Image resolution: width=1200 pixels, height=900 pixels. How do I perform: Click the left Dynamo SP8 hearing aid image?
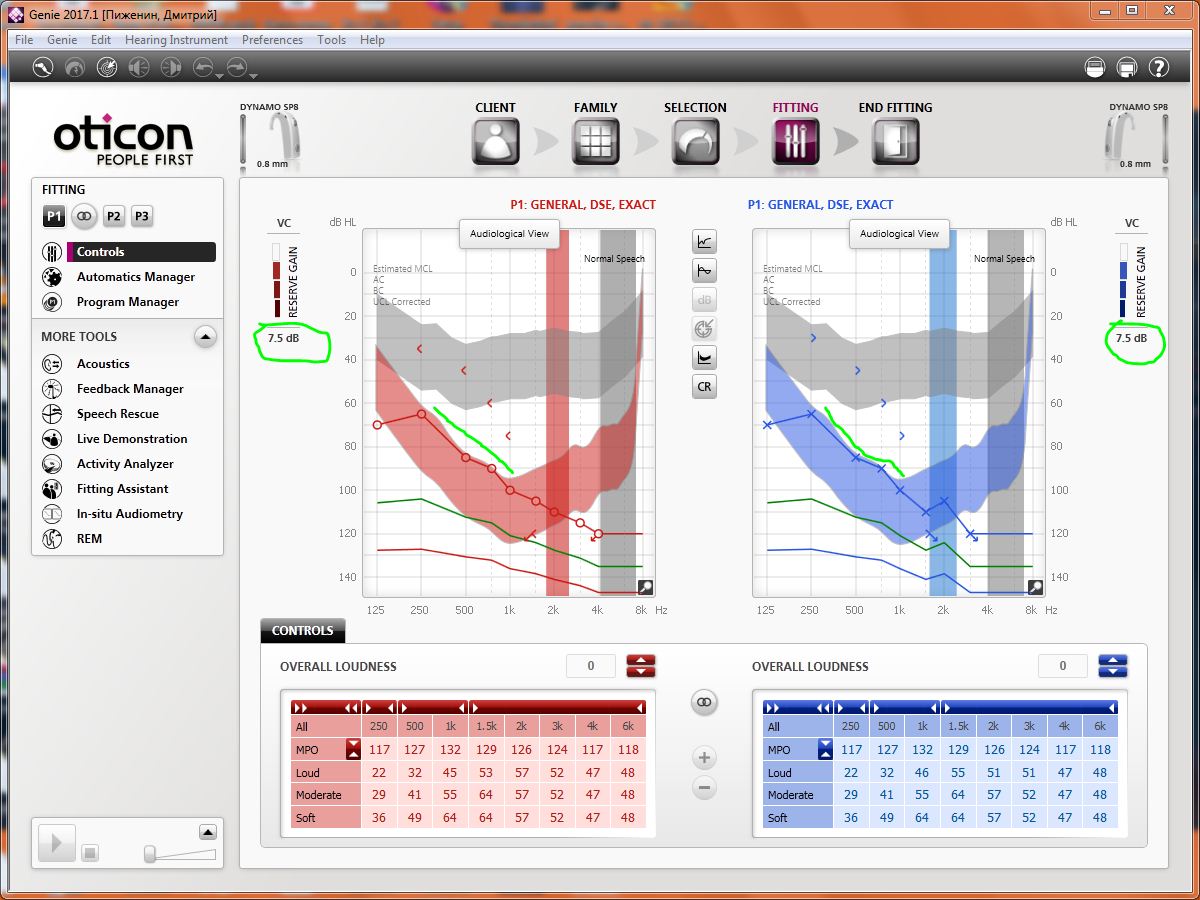(287, 138)
